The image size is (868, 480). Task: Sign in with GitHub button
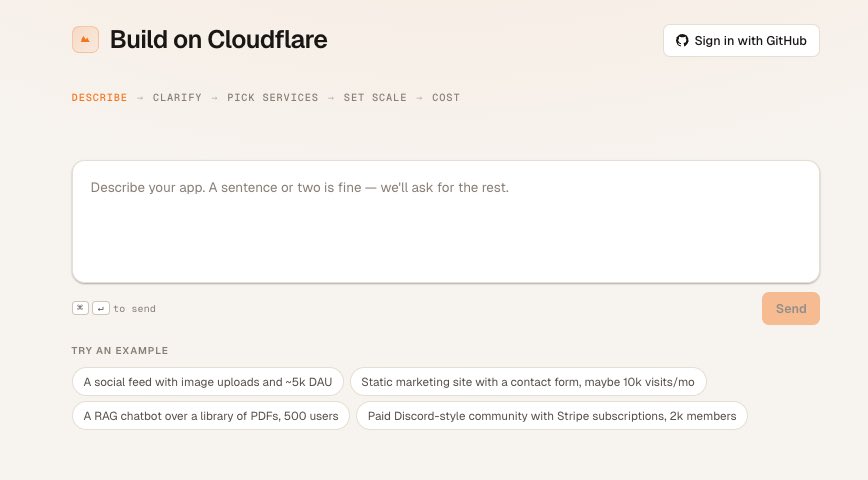coord(741,40)
